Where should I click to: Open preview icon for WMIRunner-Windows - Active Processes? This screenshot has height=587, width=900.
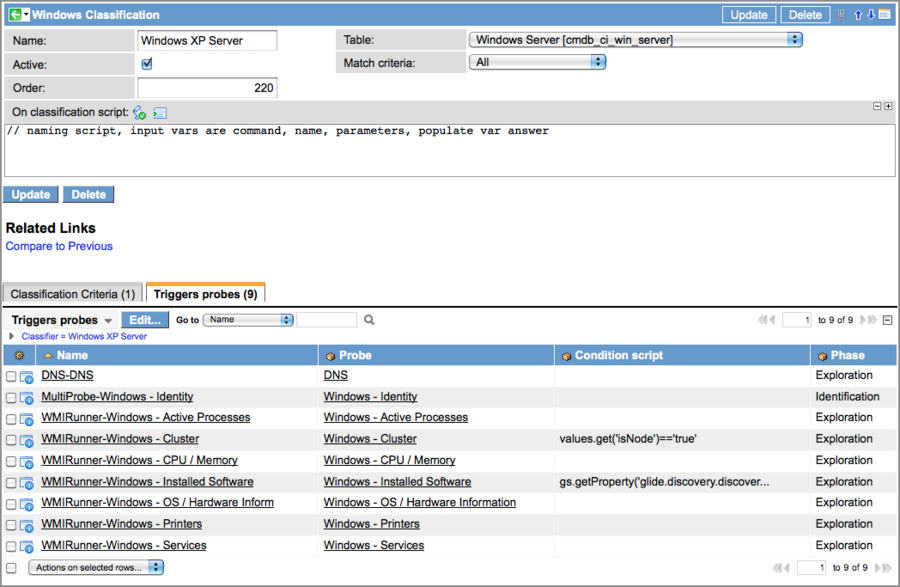coord(26,419)
